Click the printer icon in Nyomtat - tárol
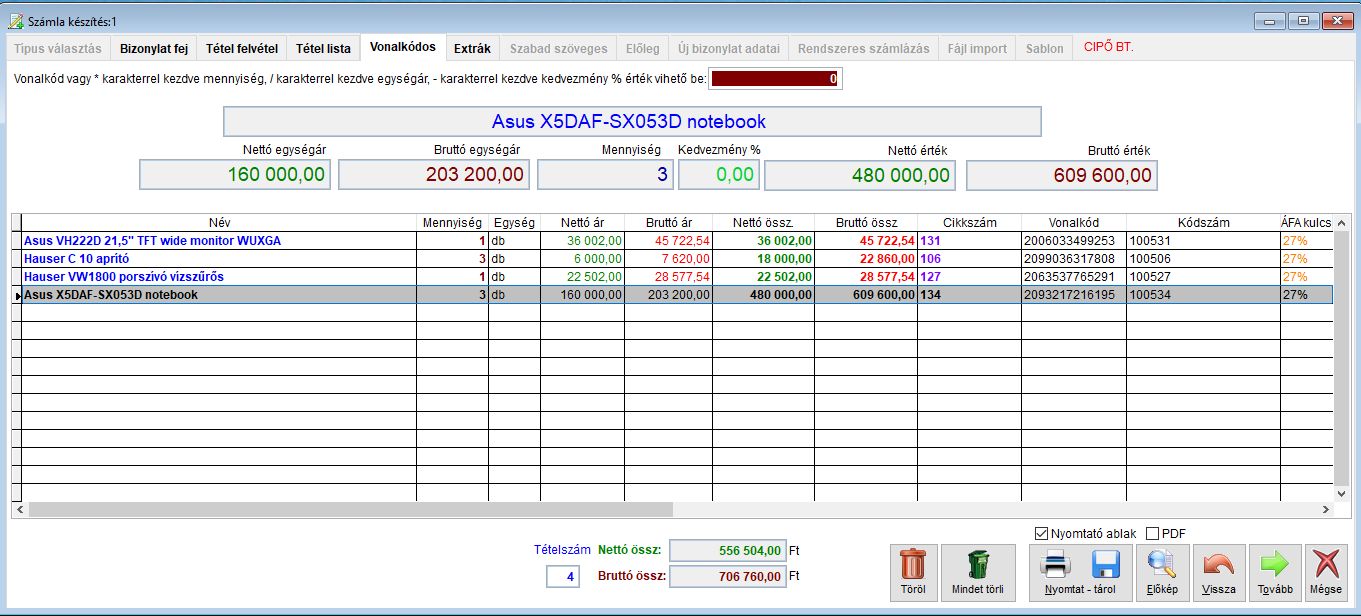 [x=1056, y=566]
